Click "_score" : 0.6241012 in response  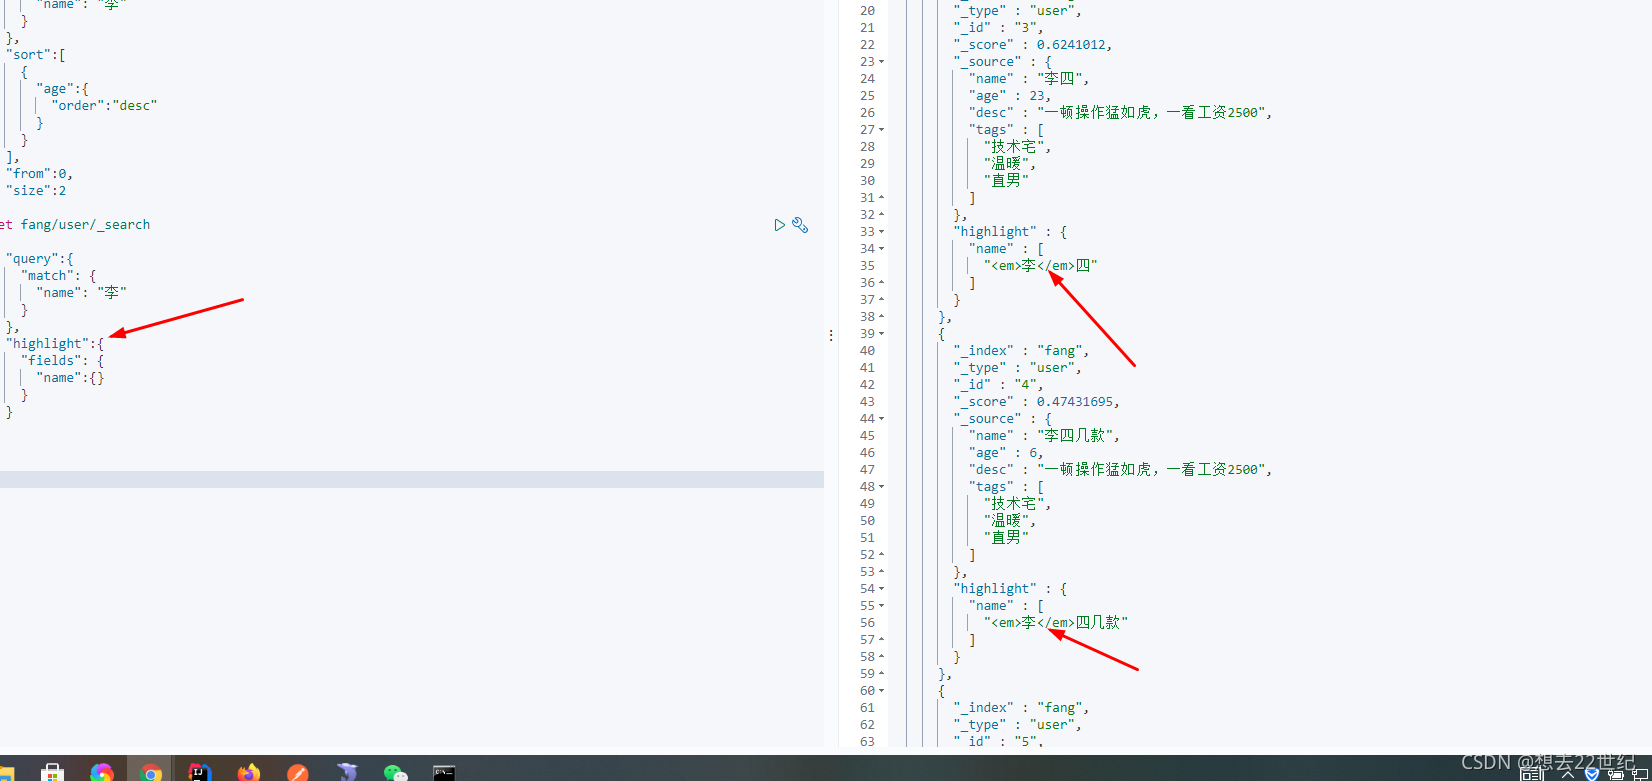tap(1033, 45)
